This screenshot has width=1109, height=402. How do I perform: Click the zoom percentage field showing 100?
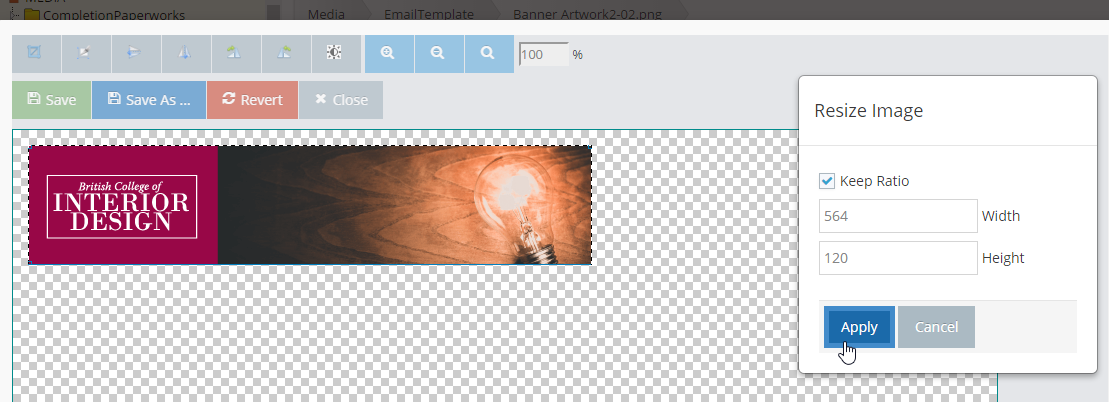[x=544, y=54]
